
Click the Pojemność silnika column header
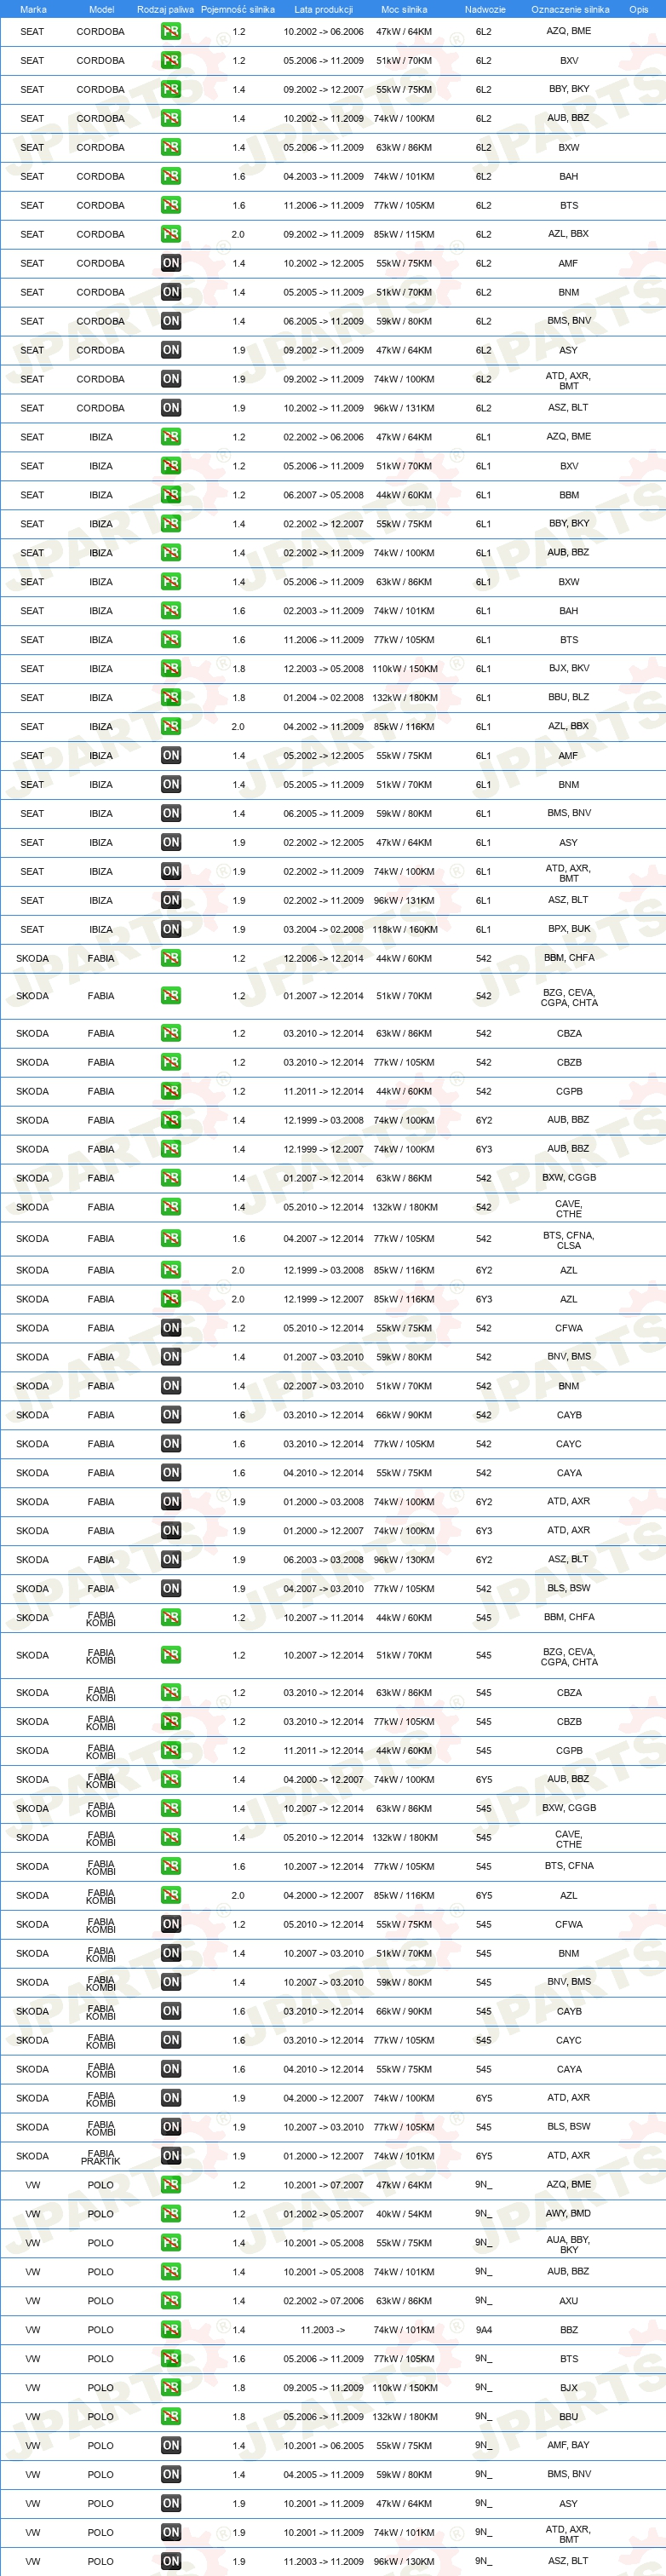[x=238, y=9]
